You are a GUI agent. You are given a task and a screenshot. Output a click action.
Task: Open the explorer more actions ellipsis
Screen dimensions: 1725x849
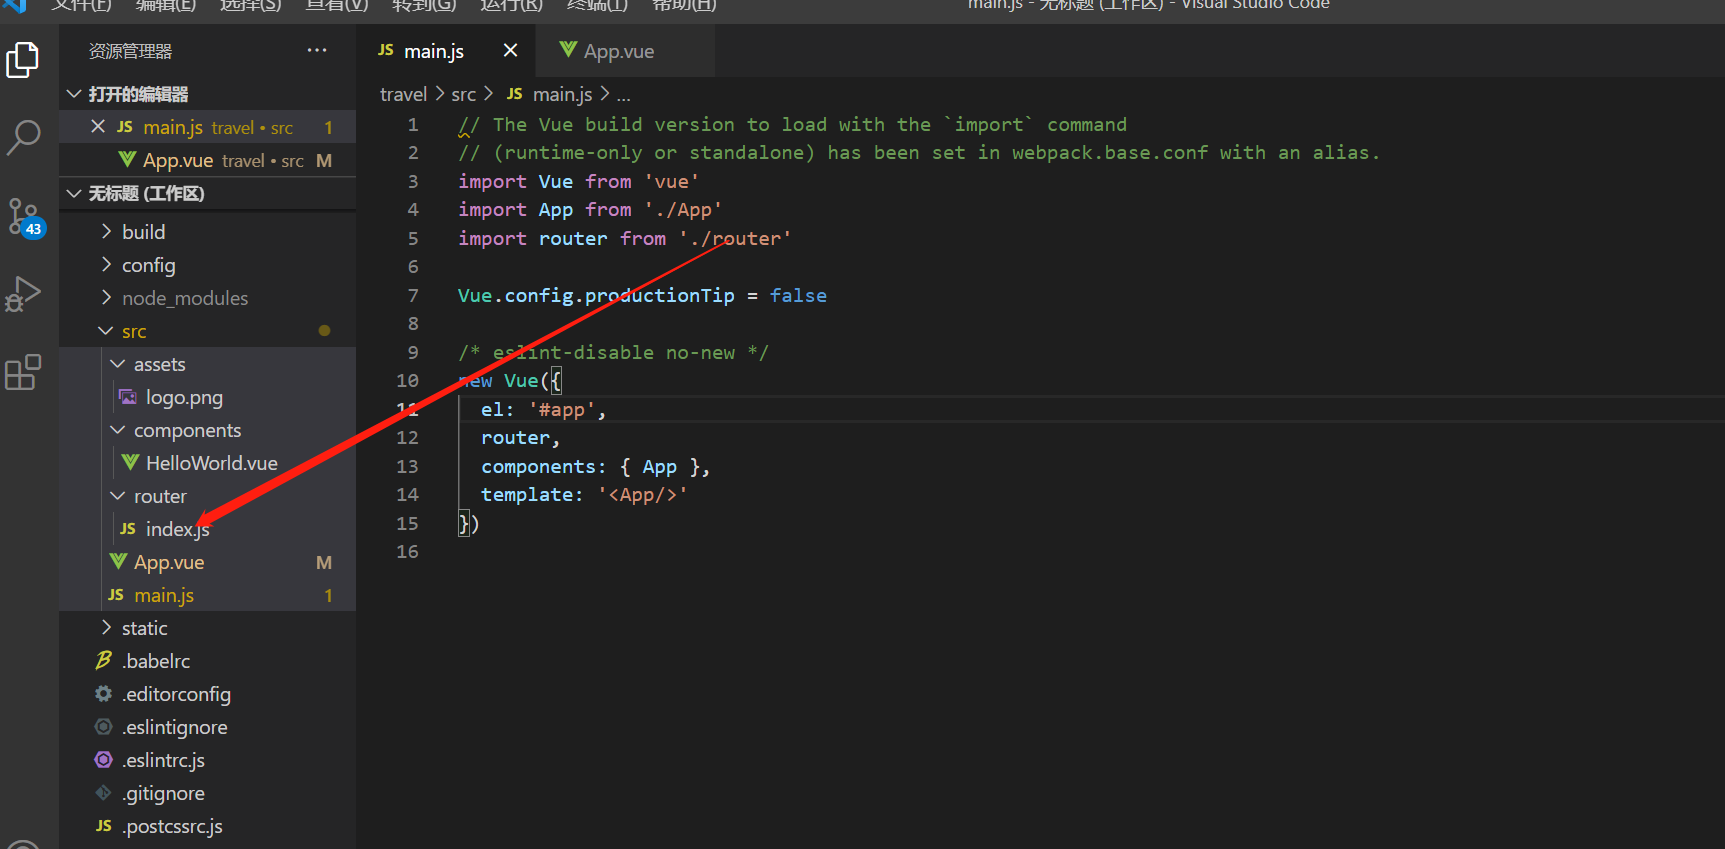tap(317, 50)
